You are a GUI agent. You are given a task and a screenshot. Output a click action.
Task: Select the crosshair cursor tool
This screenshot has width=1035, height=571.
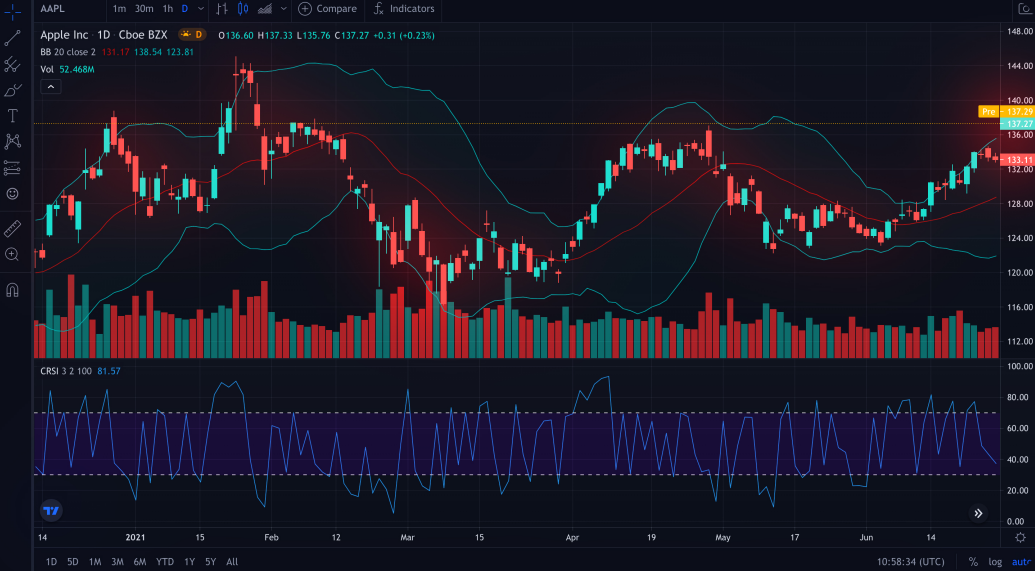click(x=13, y=12)
